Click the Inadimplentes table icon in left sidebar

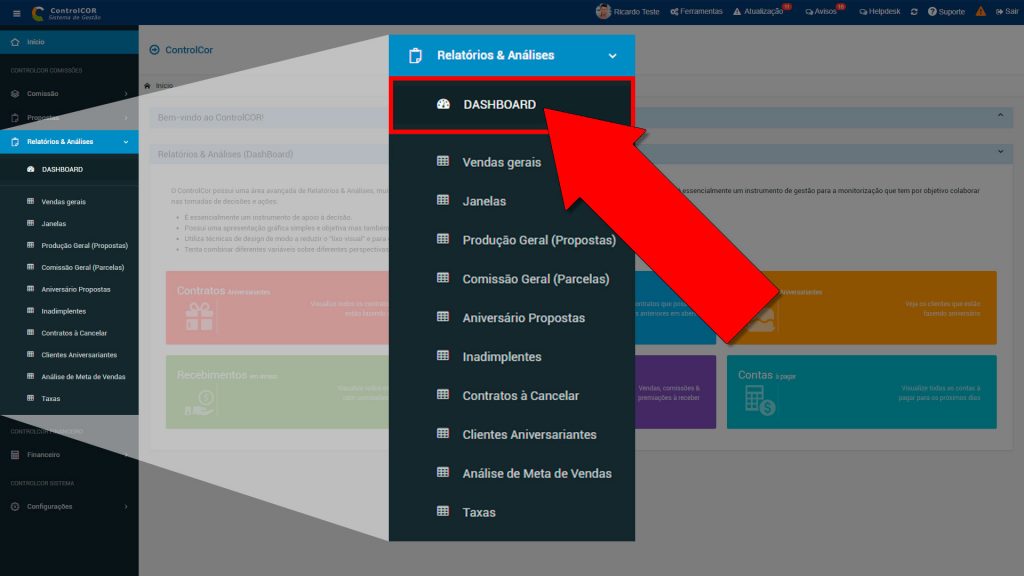click(x=30, y=310)
